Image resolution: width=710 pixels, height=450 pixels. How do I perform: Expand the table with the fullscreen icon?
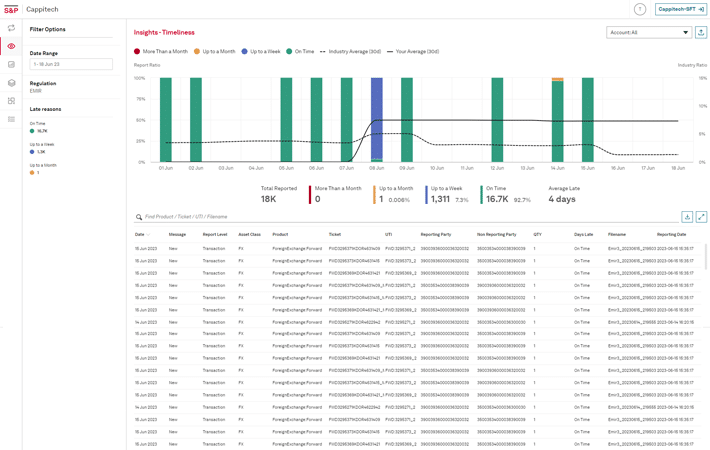point(701,217)
